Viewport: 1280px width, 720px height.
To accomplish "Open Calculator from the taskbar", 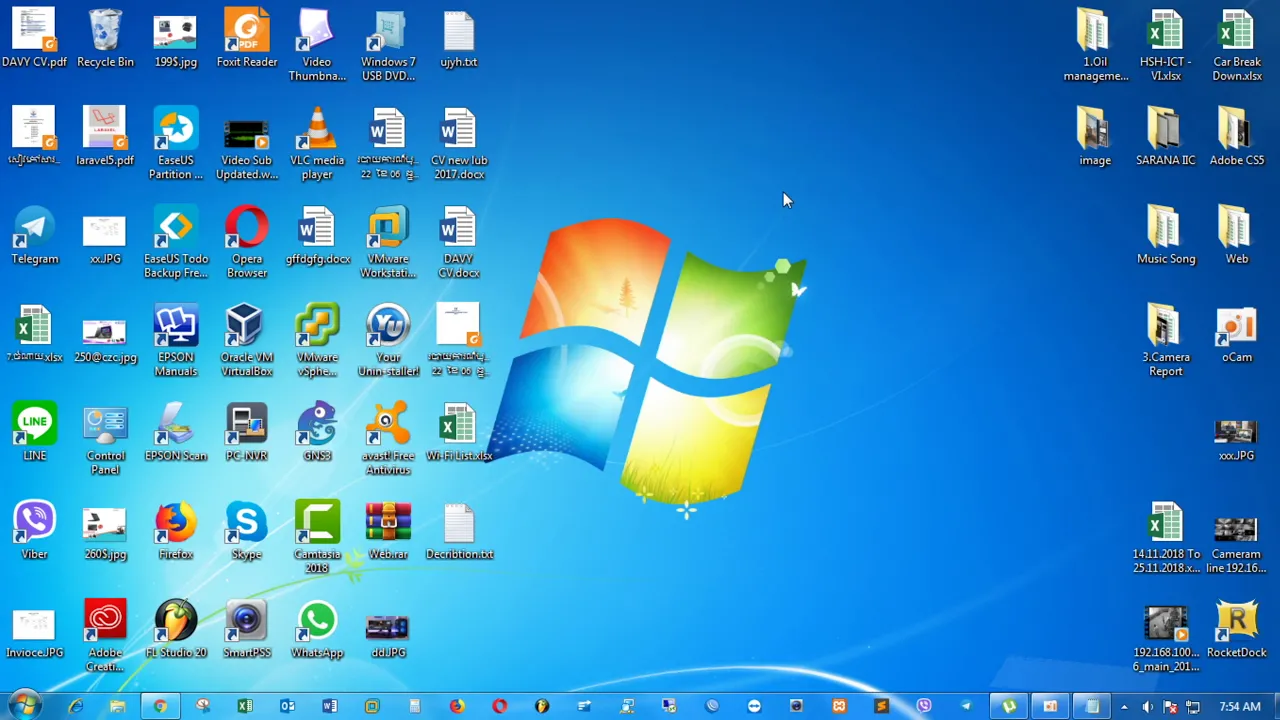I will [x=414, y=706].
